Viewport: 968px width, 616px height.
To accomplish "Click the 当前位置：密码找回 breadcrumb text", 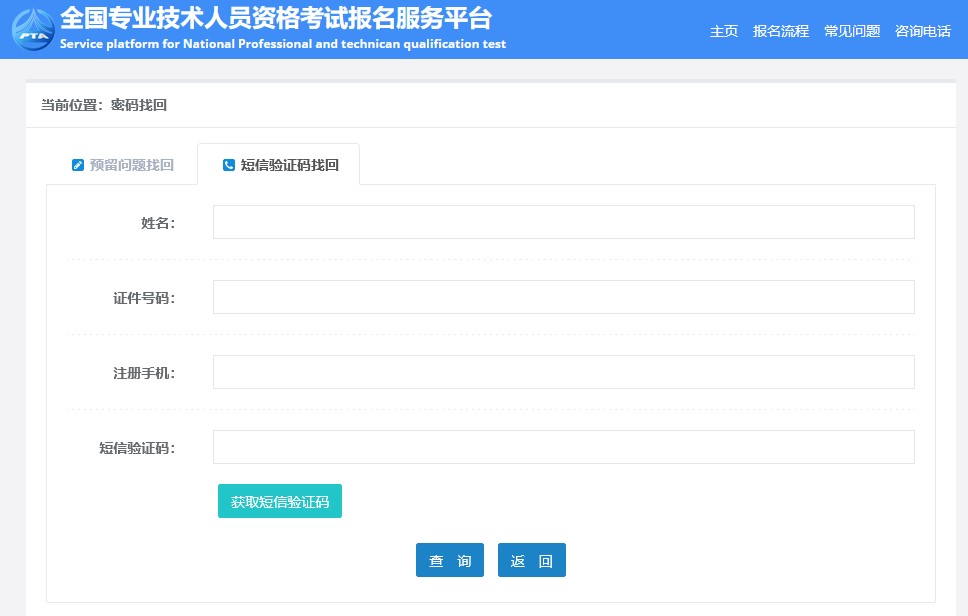I will click(x=103, y=105).
